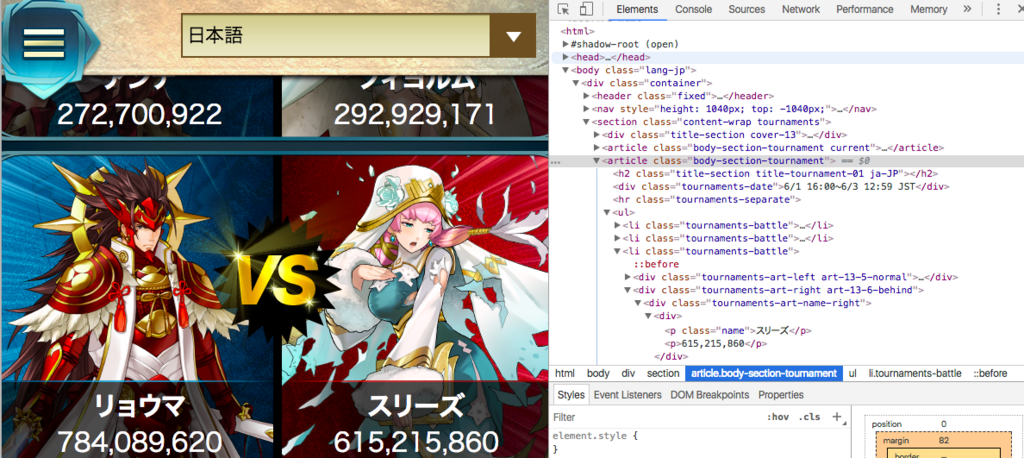
Task: Click the 292,929,171 score
Action: (x=415, y=114)
